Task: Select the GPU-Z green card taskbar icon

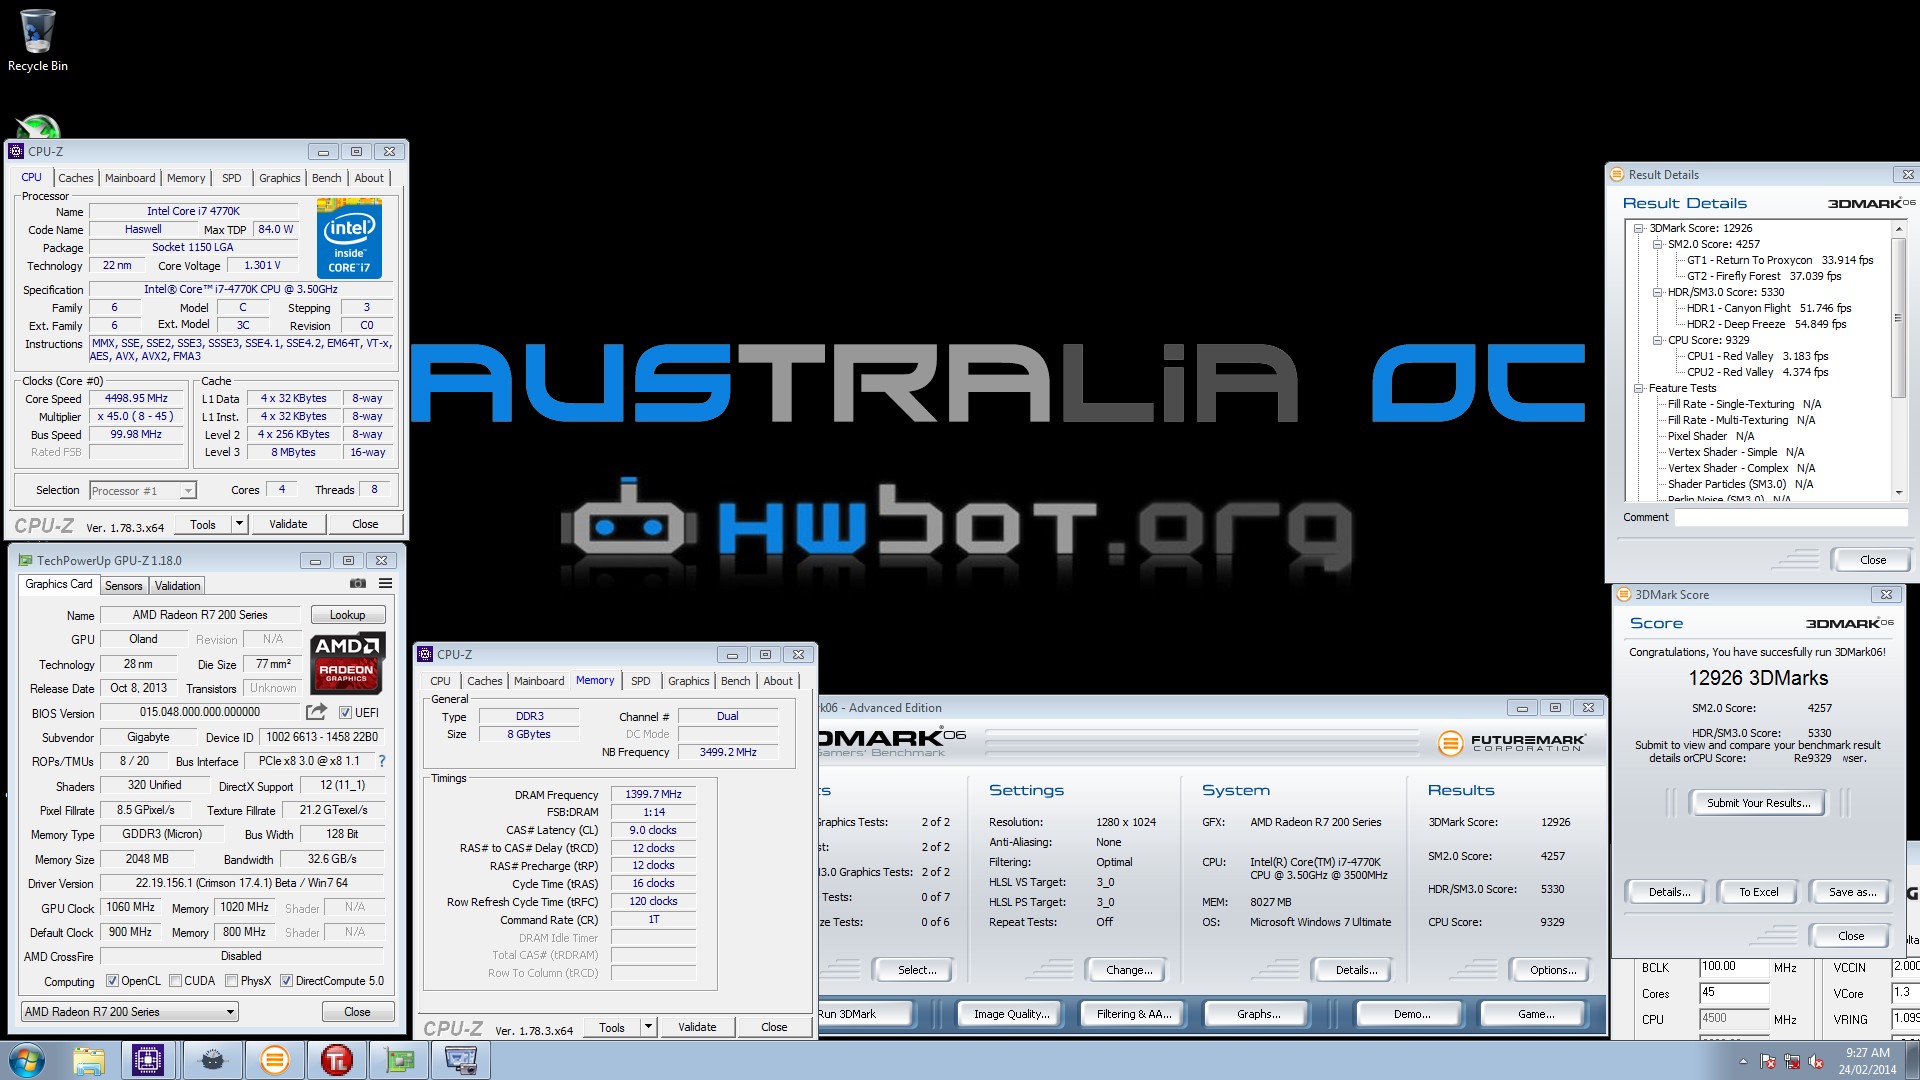Action: click(x=399, y=1060)
